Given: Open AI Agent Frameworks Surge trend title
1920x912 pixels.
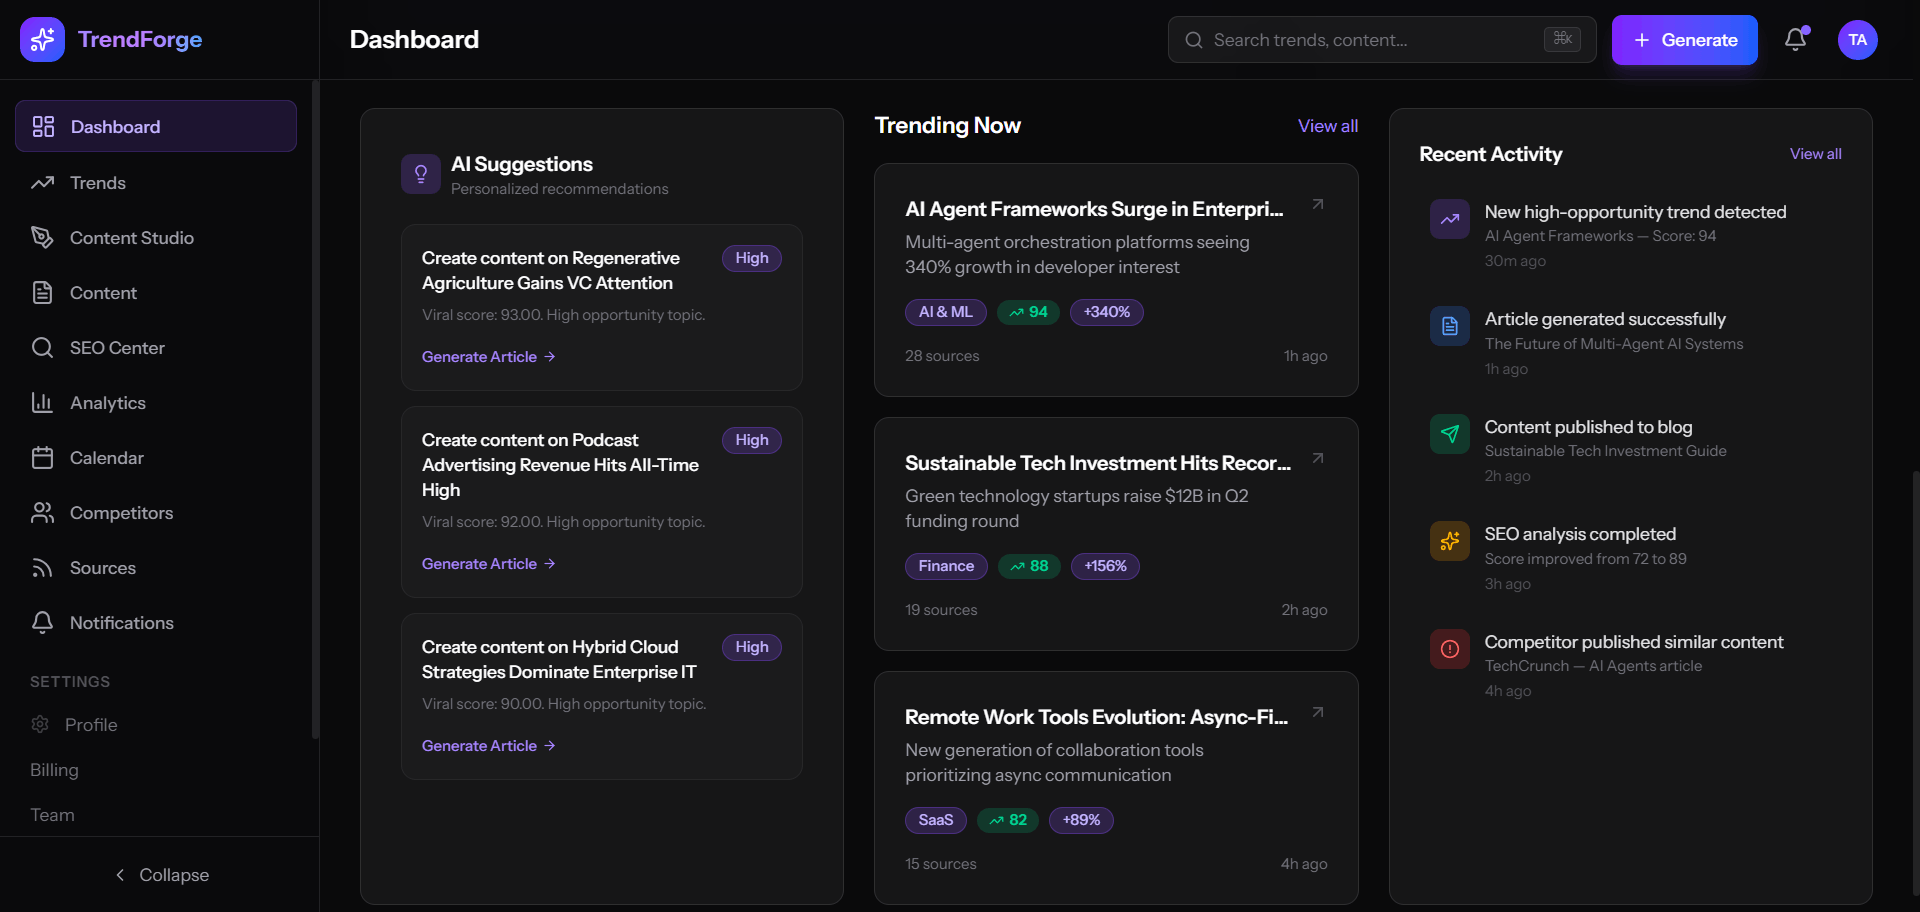Looking at the screenshot, I should pyautogui.click(x=1094, y=209).
